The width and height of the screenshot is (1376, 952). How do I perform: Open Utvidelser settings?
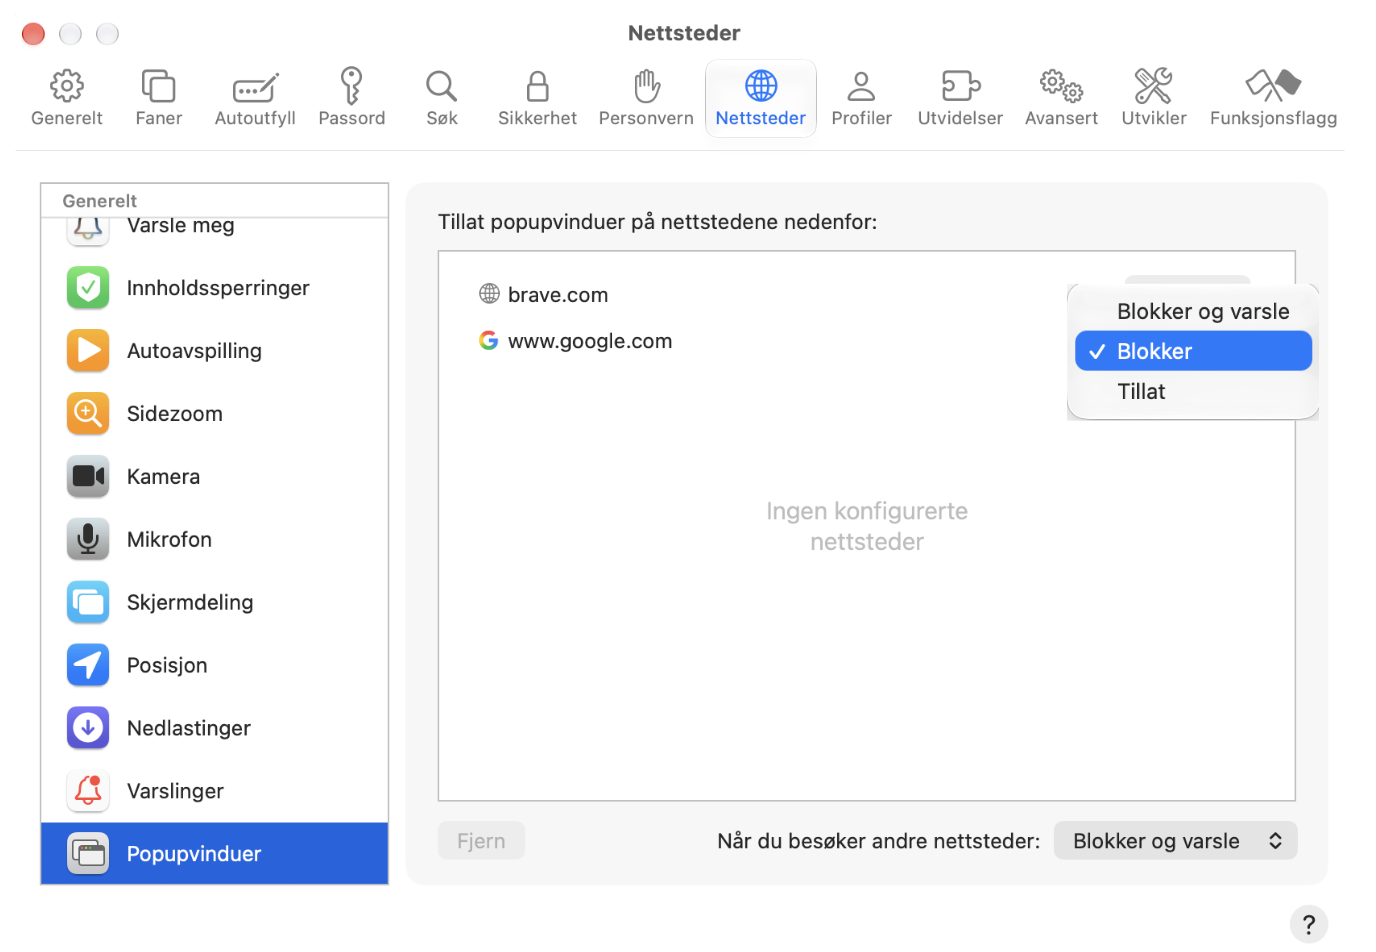click(960, 98)
